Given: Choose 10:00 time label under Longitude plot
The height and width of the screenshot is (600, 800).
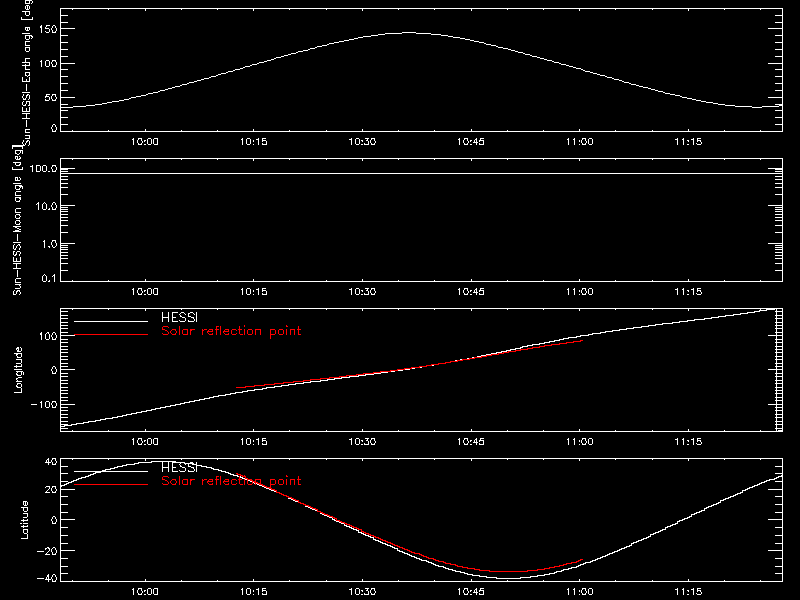Looking at the screenshot, I should (144, 442).
